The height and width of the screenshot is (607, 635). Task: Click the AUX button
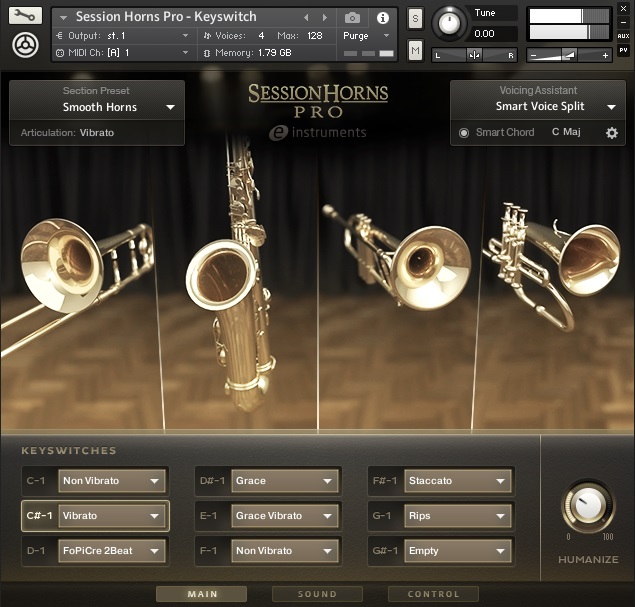click(x=623, y=36)
